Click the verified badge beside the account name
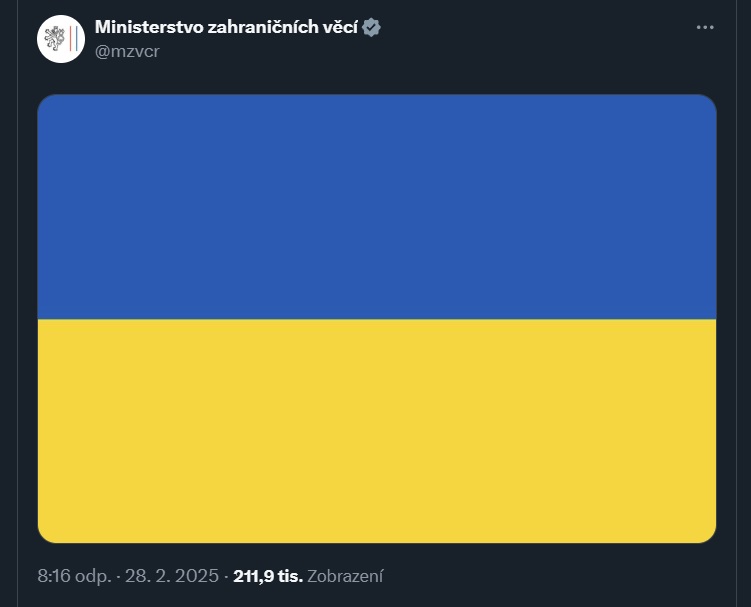The height and width of the screenshot is (607, 751). tap(371, 27)
